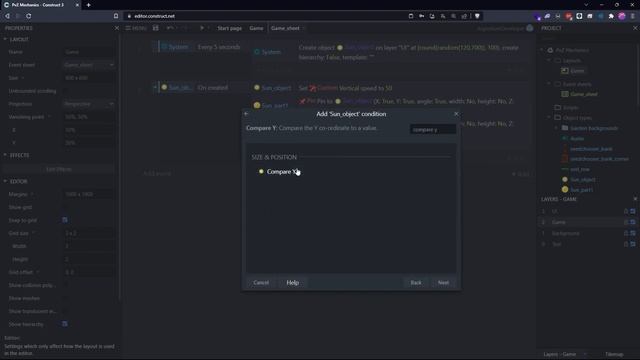The width and height of the screenshot is (640, 360).
Task: Click the browser extensions puzzle icon
Action: pos(611,16)
